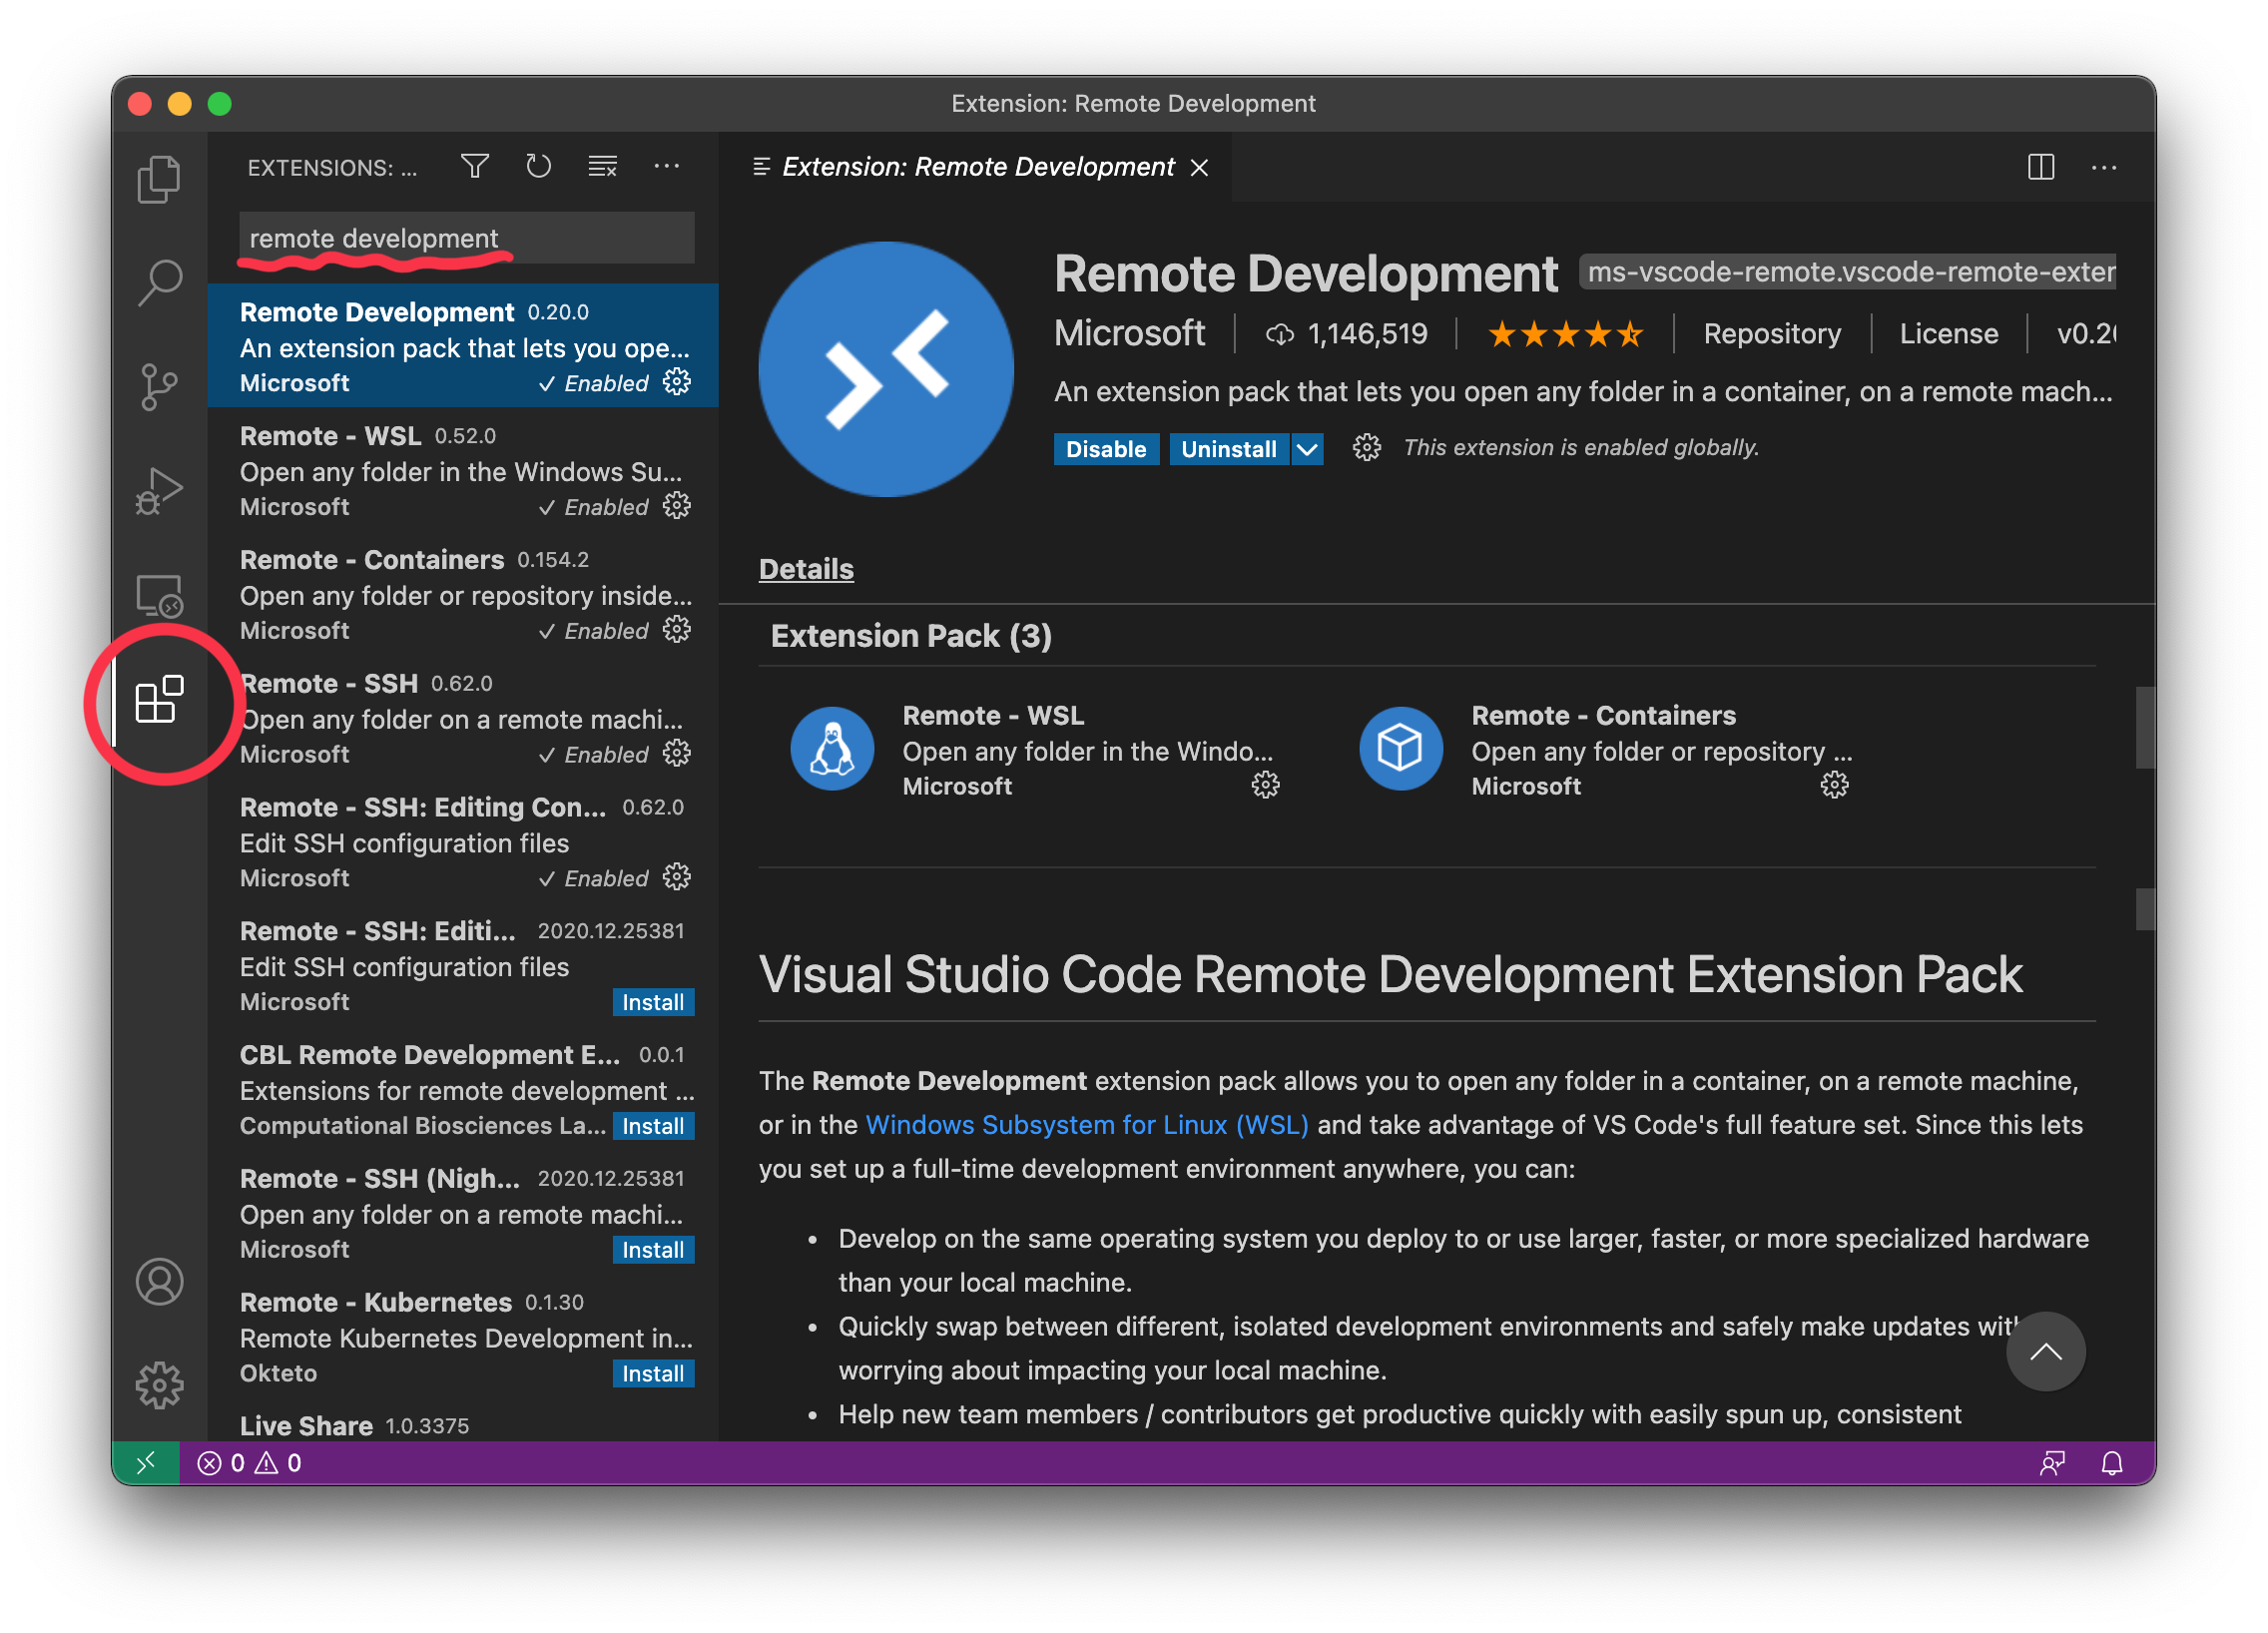Screen dimensions: 2268x1633
Task: Open Remote - SSH list item gear
Action: click(x=677, y=753)
